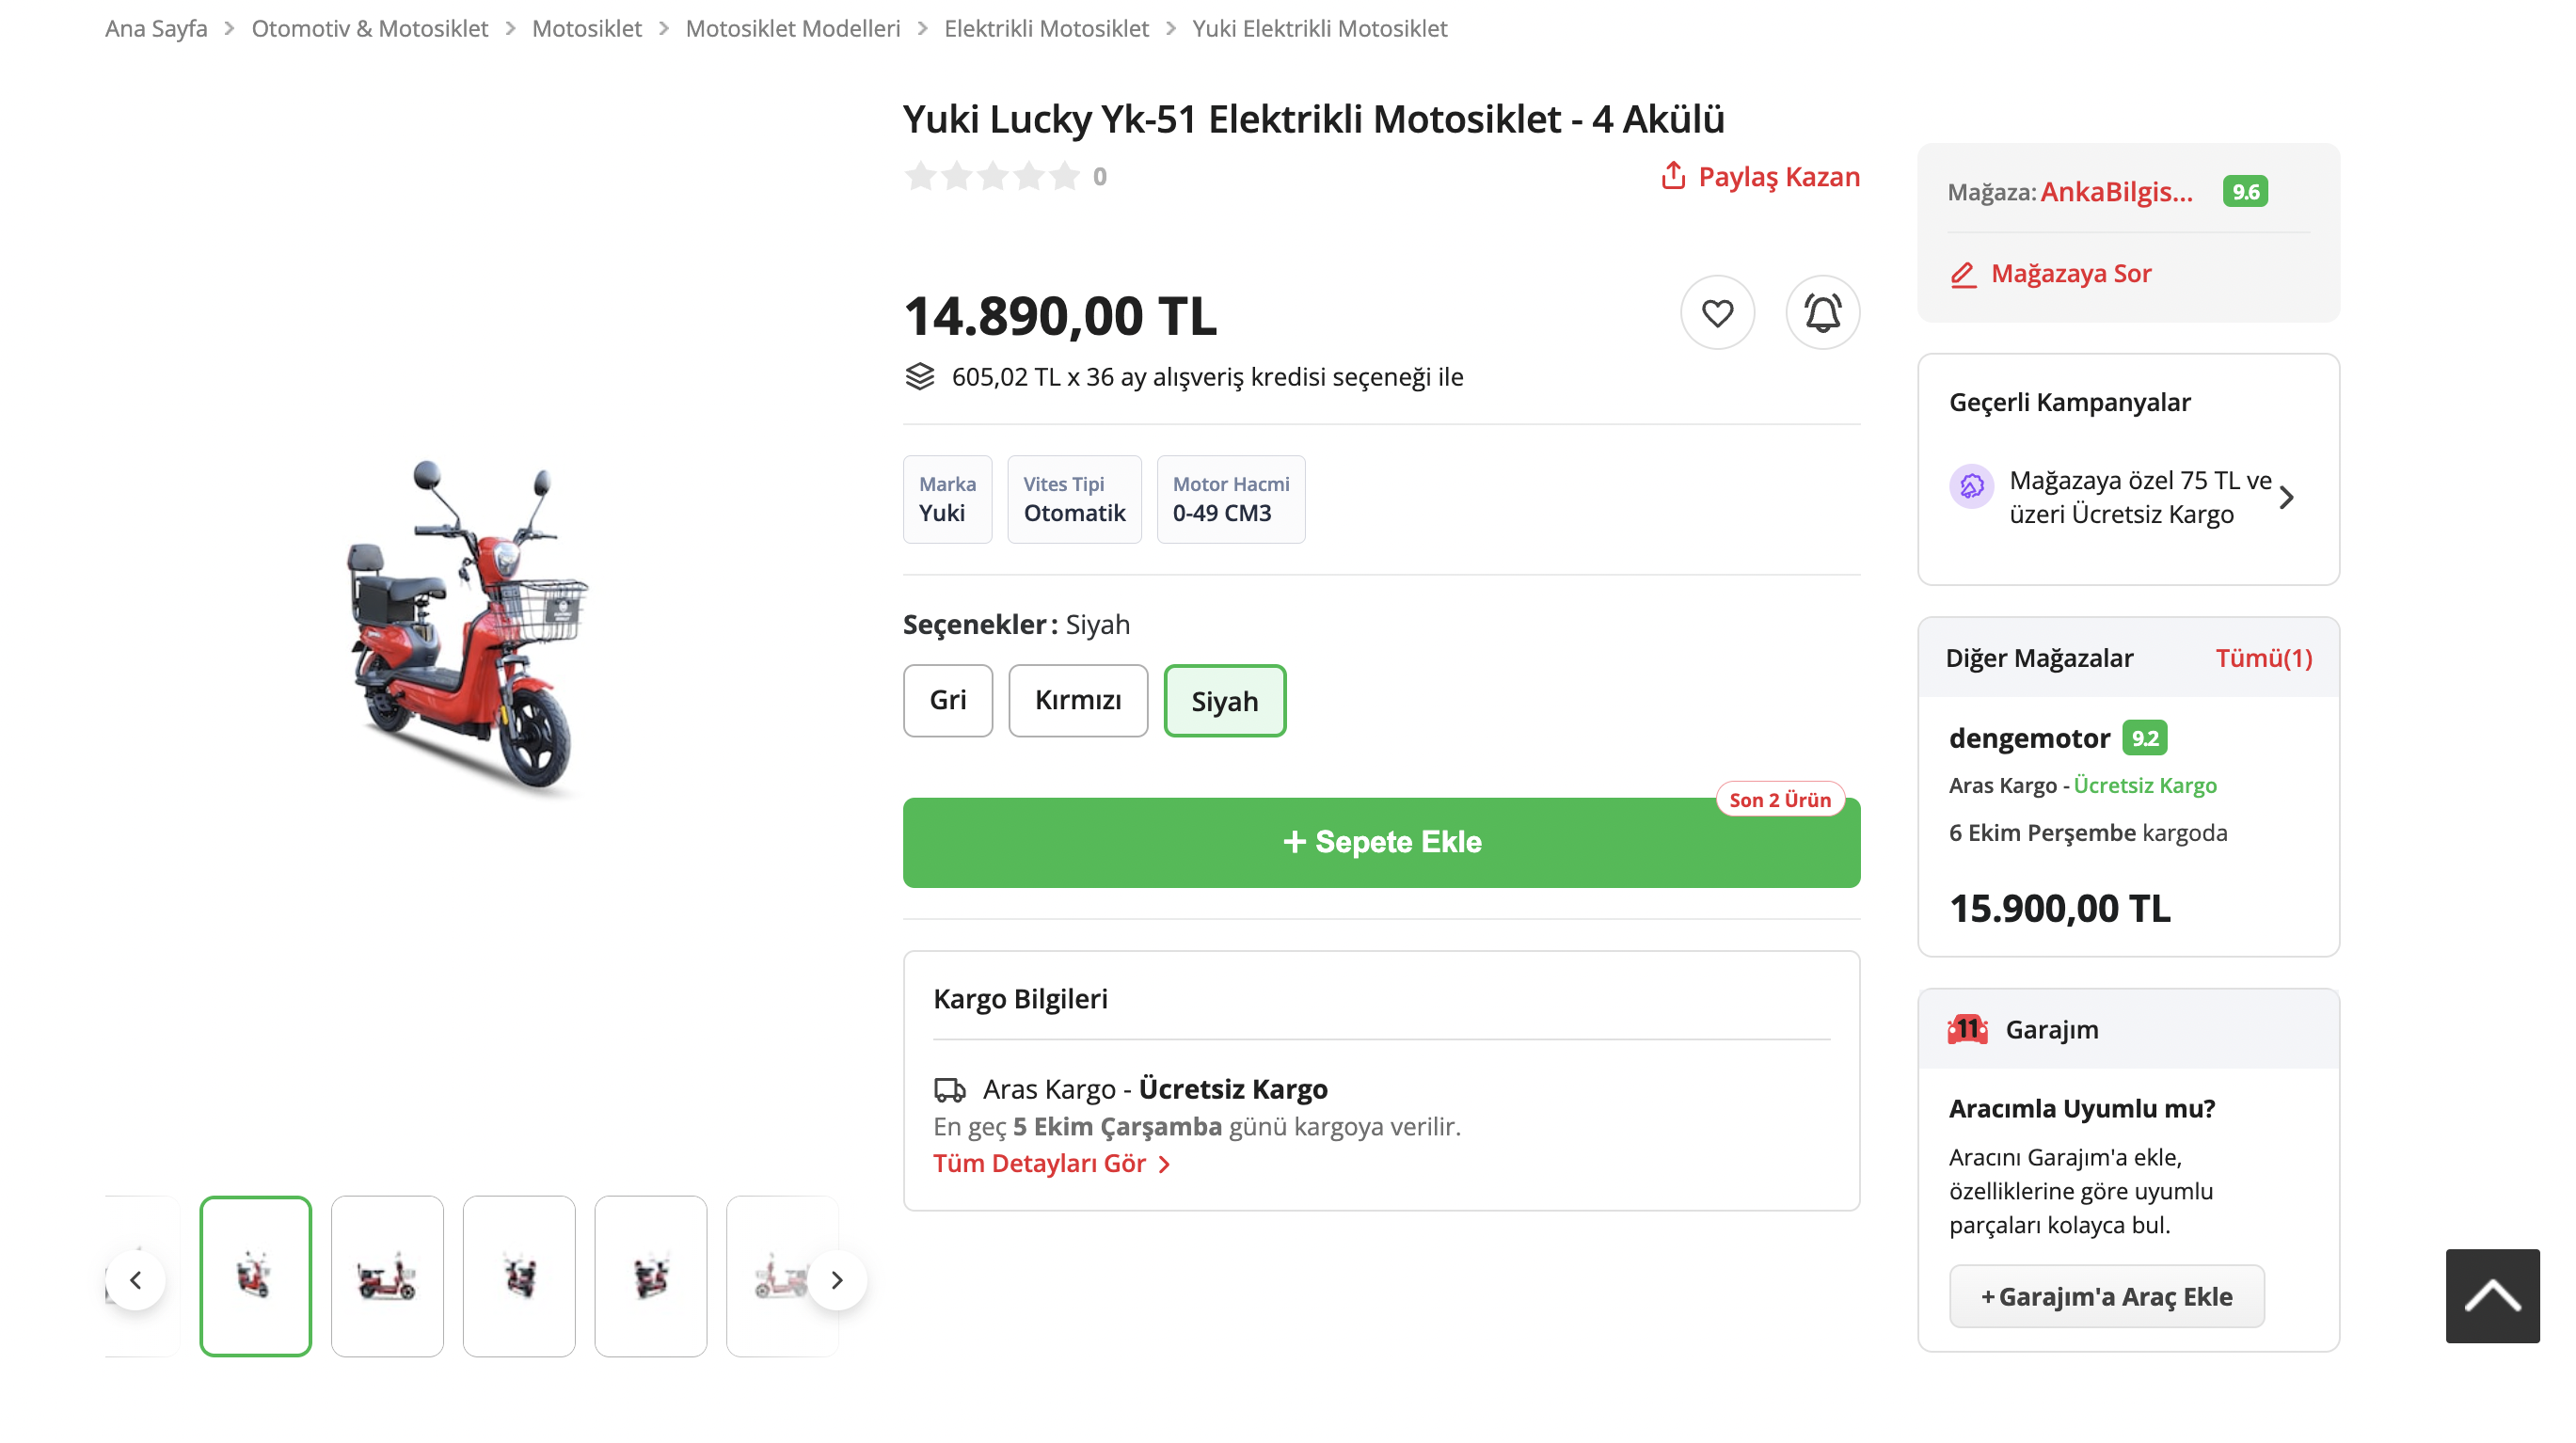Expand the free shipping campaign details chevron
Image resolution: width=2576 pixels, height=1443 pixels.
tap(2289, 496)
